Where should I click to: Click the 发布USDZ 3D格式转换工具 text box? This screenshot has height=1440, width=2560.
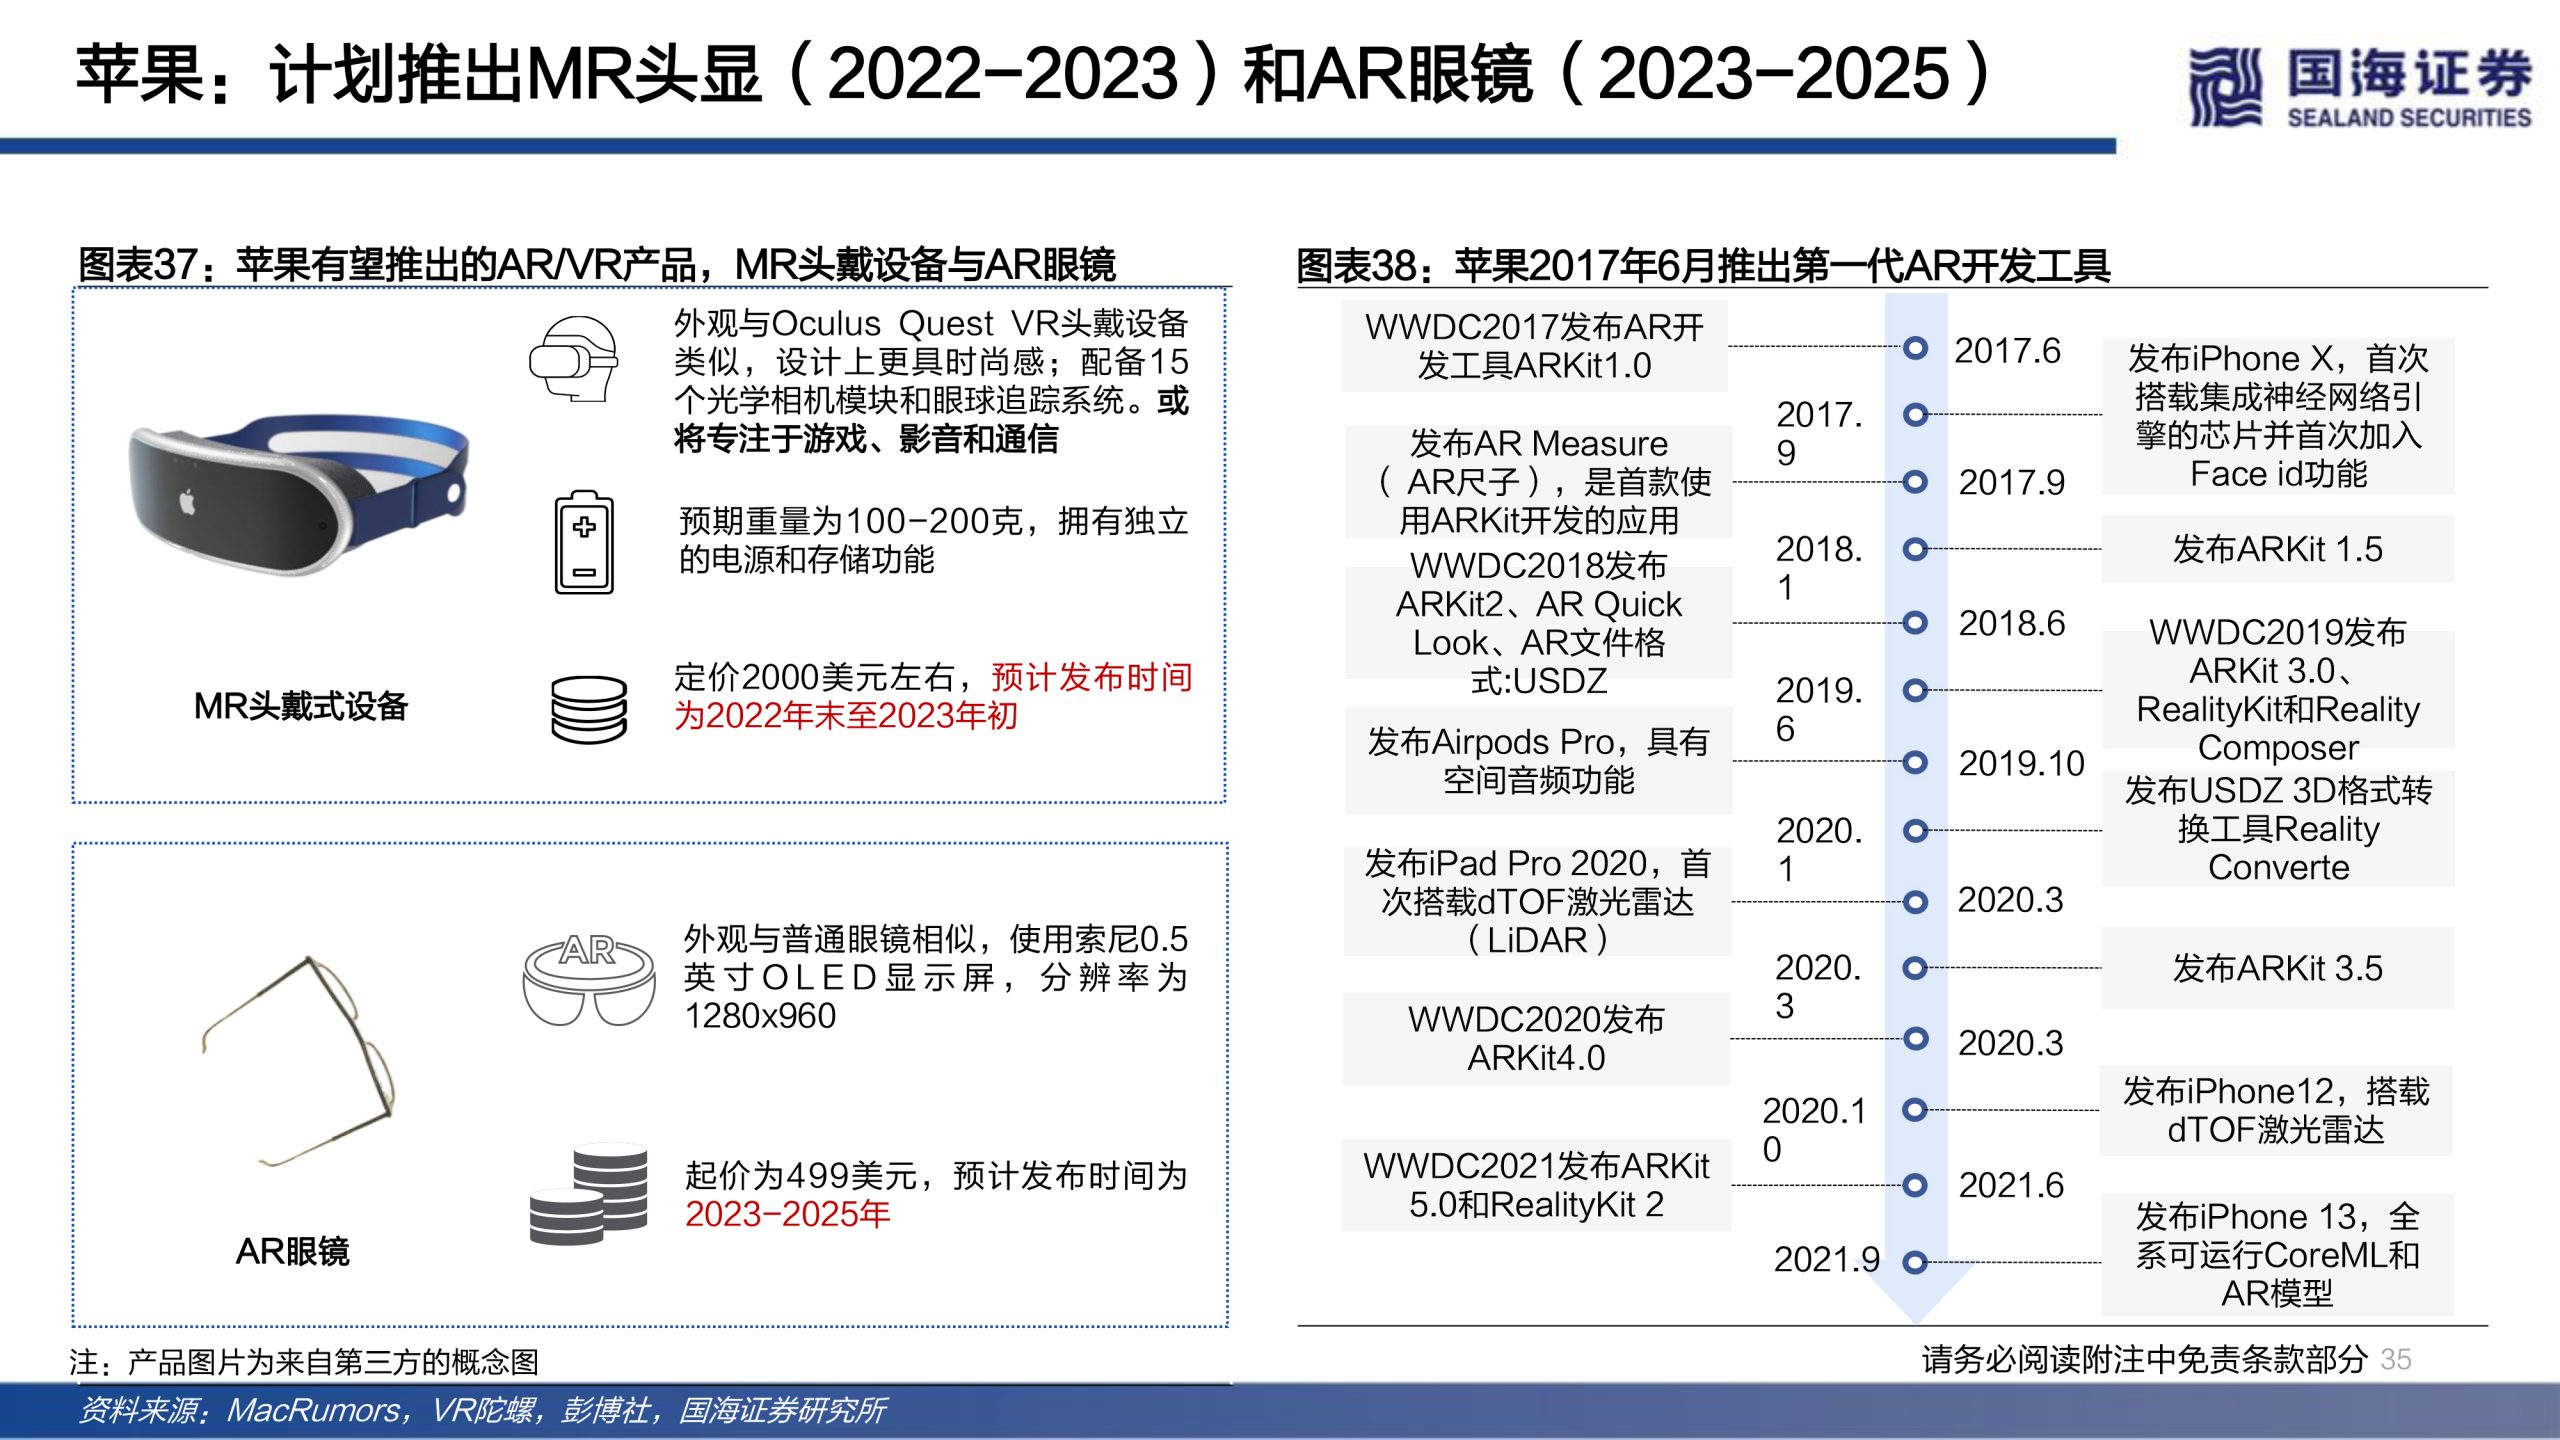pyautogui.click(x=2278, y=829)
